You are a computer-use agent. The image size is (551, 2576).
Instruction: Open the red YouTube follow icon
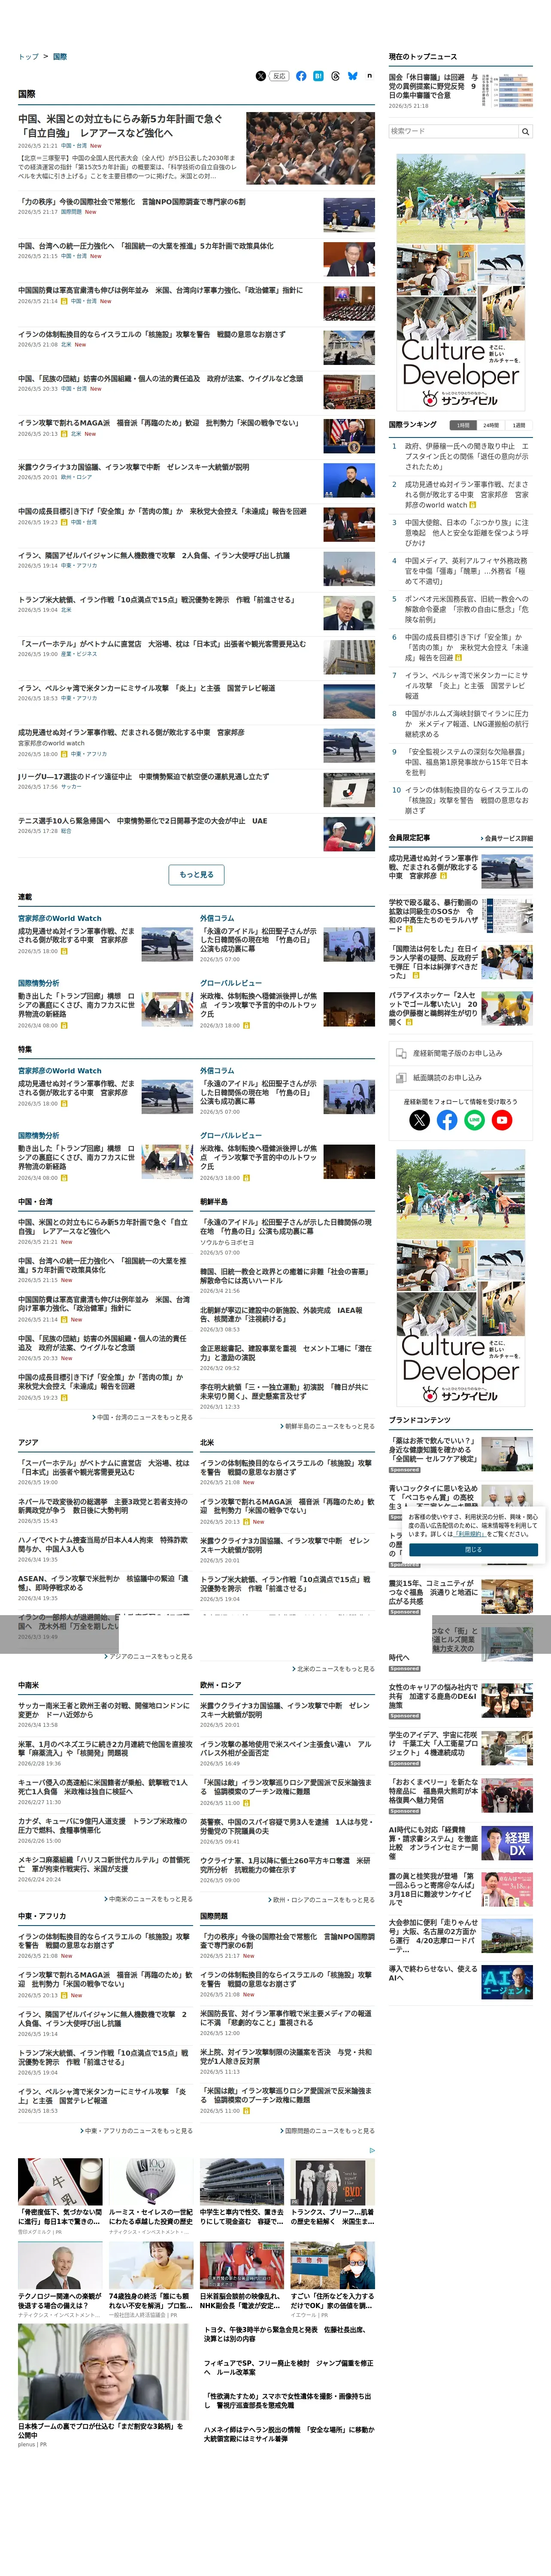[502, 1120]
